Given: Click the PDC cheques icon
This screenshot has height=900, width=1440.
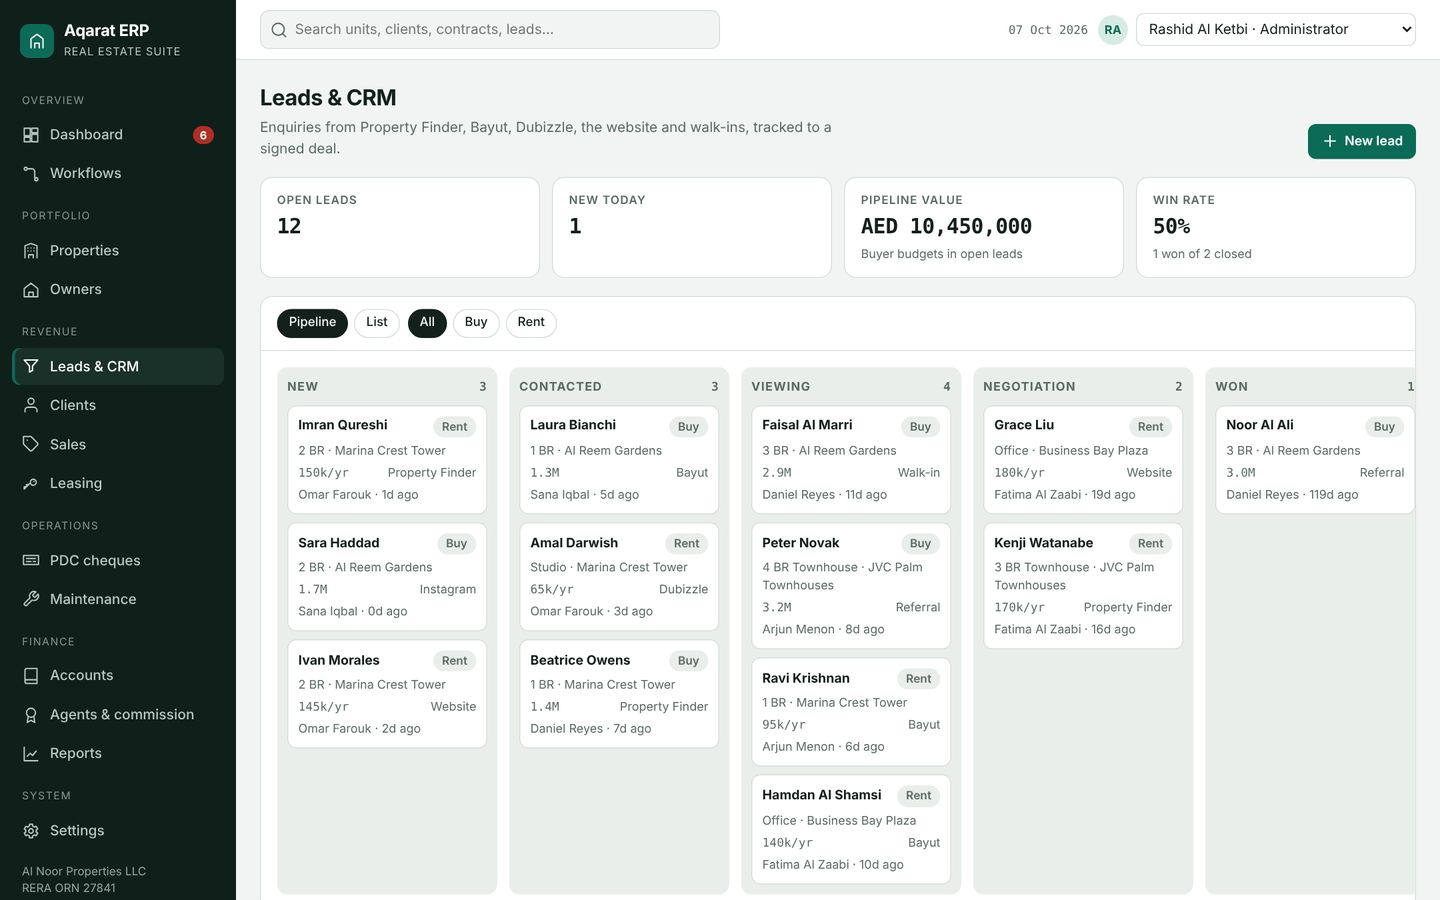Looking at the screenshot, I should (31, 561).
